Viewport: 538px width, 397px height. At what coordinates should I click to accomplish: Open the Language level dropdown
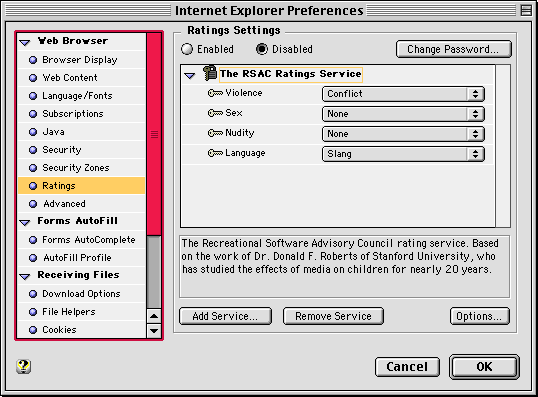click(x=403, y=154)
